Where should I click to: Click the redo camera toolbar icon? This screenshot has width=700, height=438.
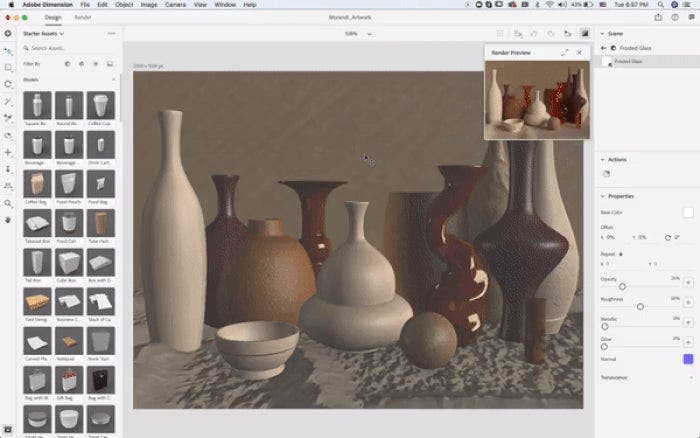(551, 33)
